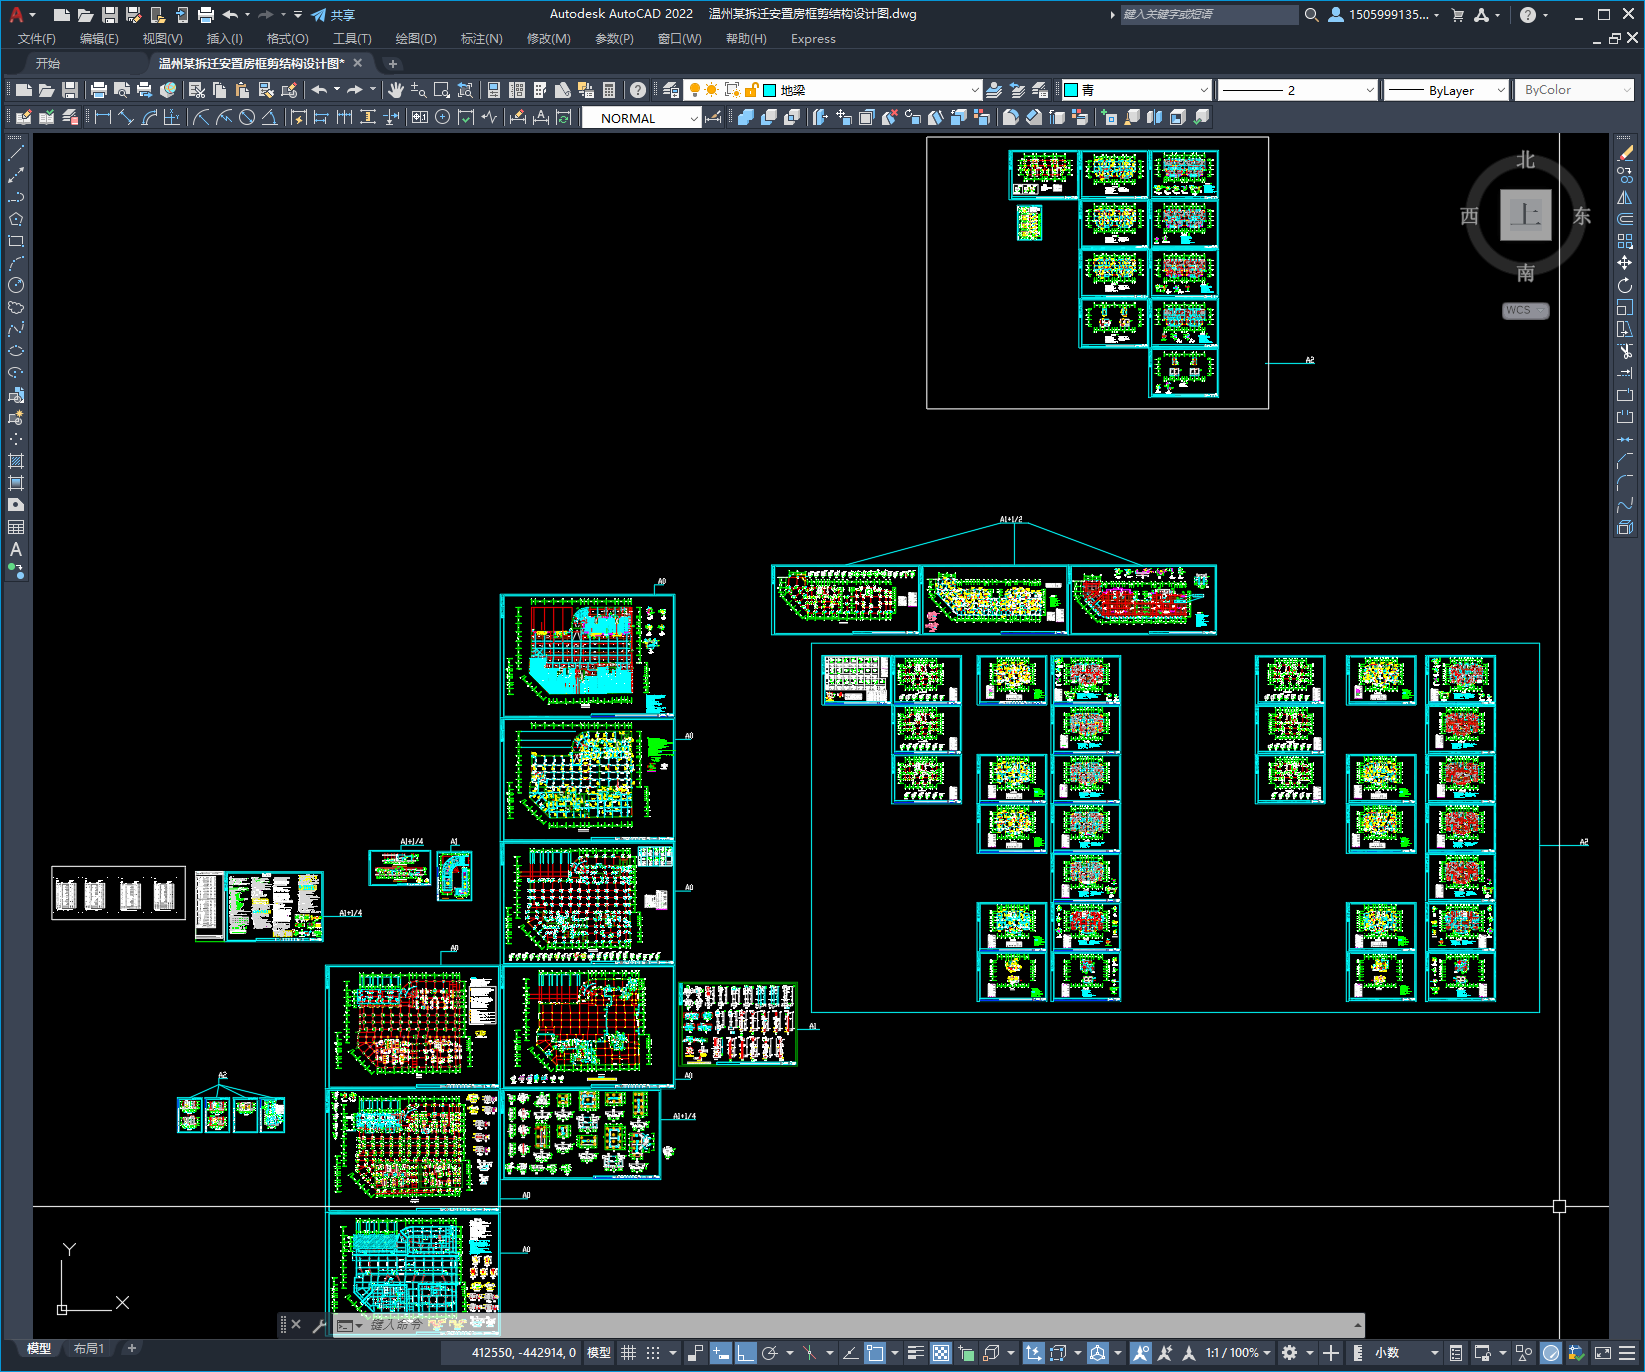Toggle dynamic input in status bar
Image resolution: width=1645 pixels, height=1372 pixels.
[x=721, y=1353]
